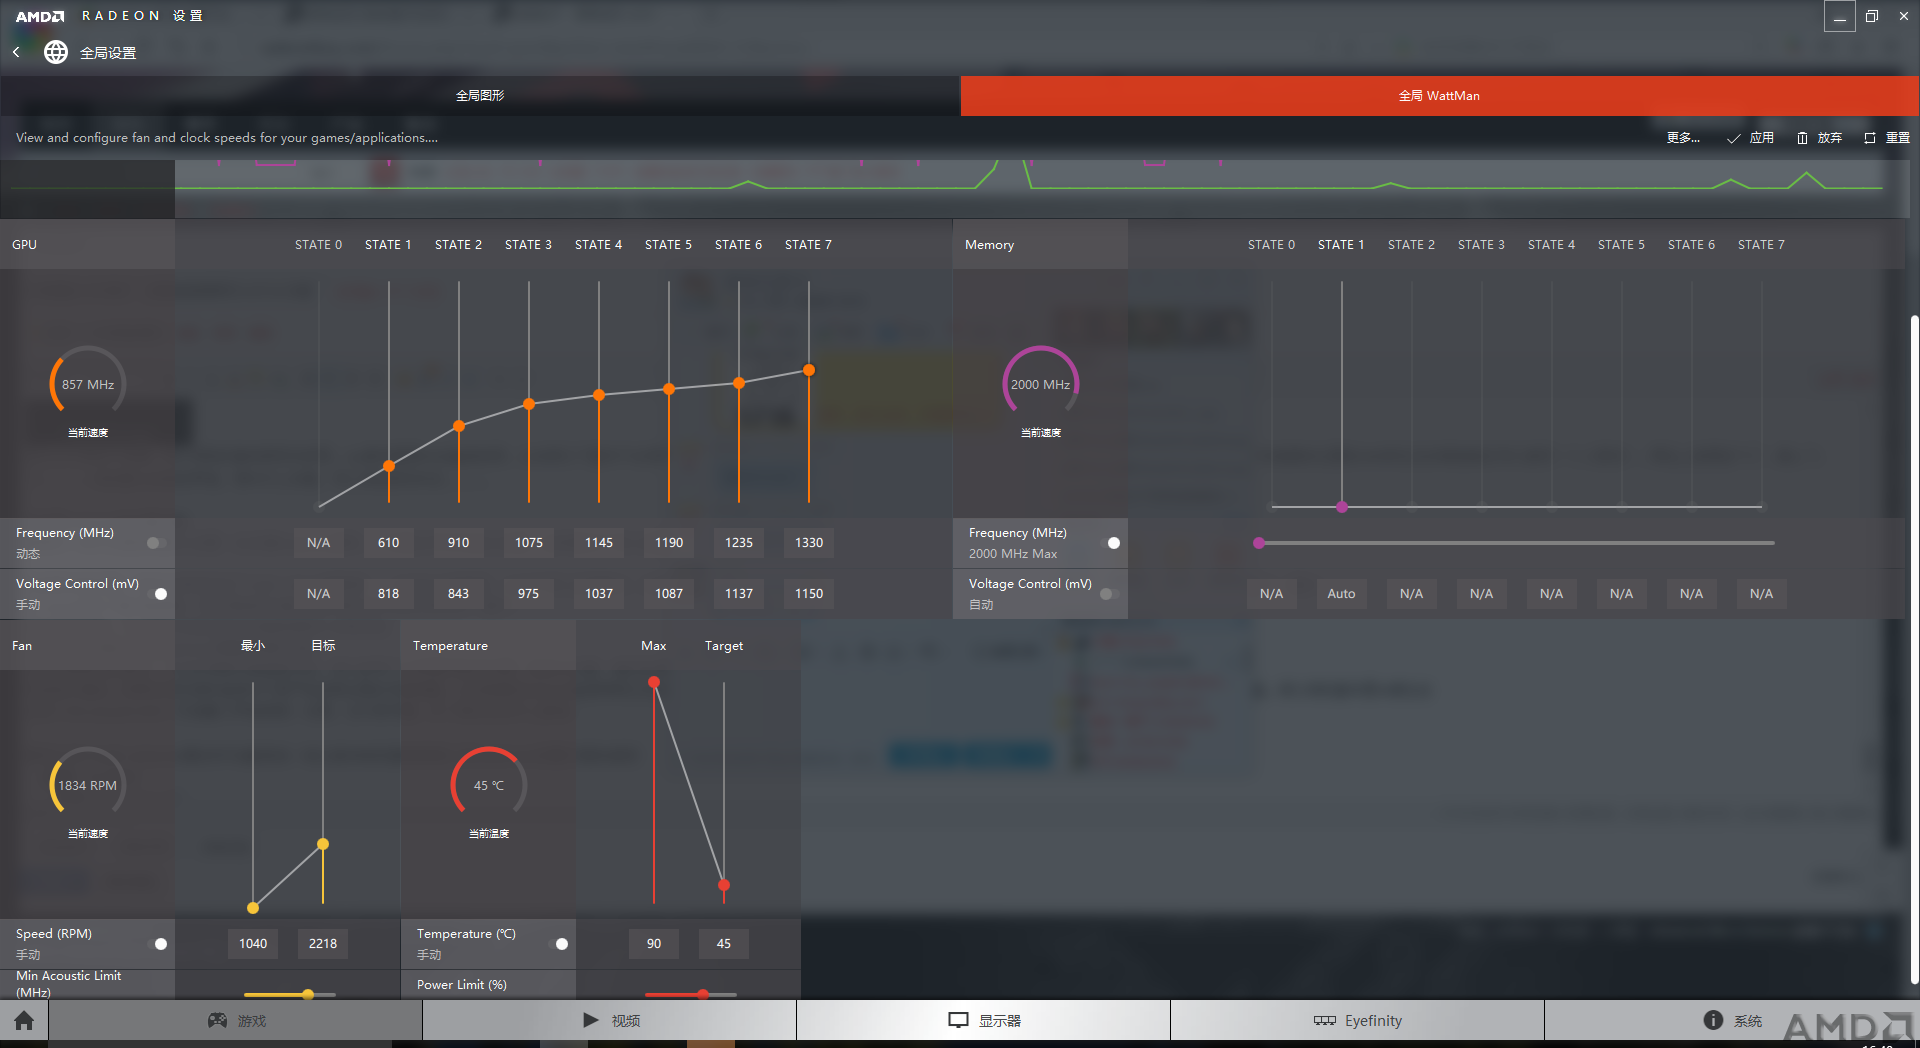Open the 系统 tab in bottom bar
The height and width of the screenshot is (1048, 1920).
coord(1732,1020)
